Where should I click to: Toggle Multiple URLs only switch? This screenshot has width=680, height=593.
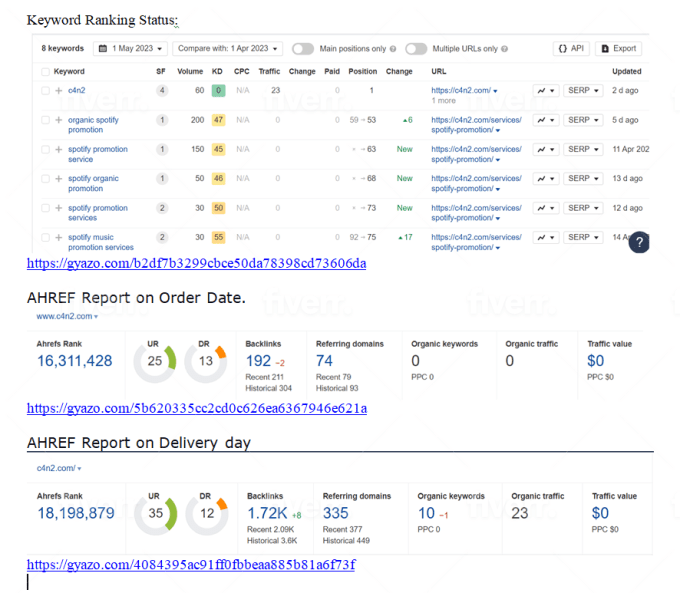416,49
